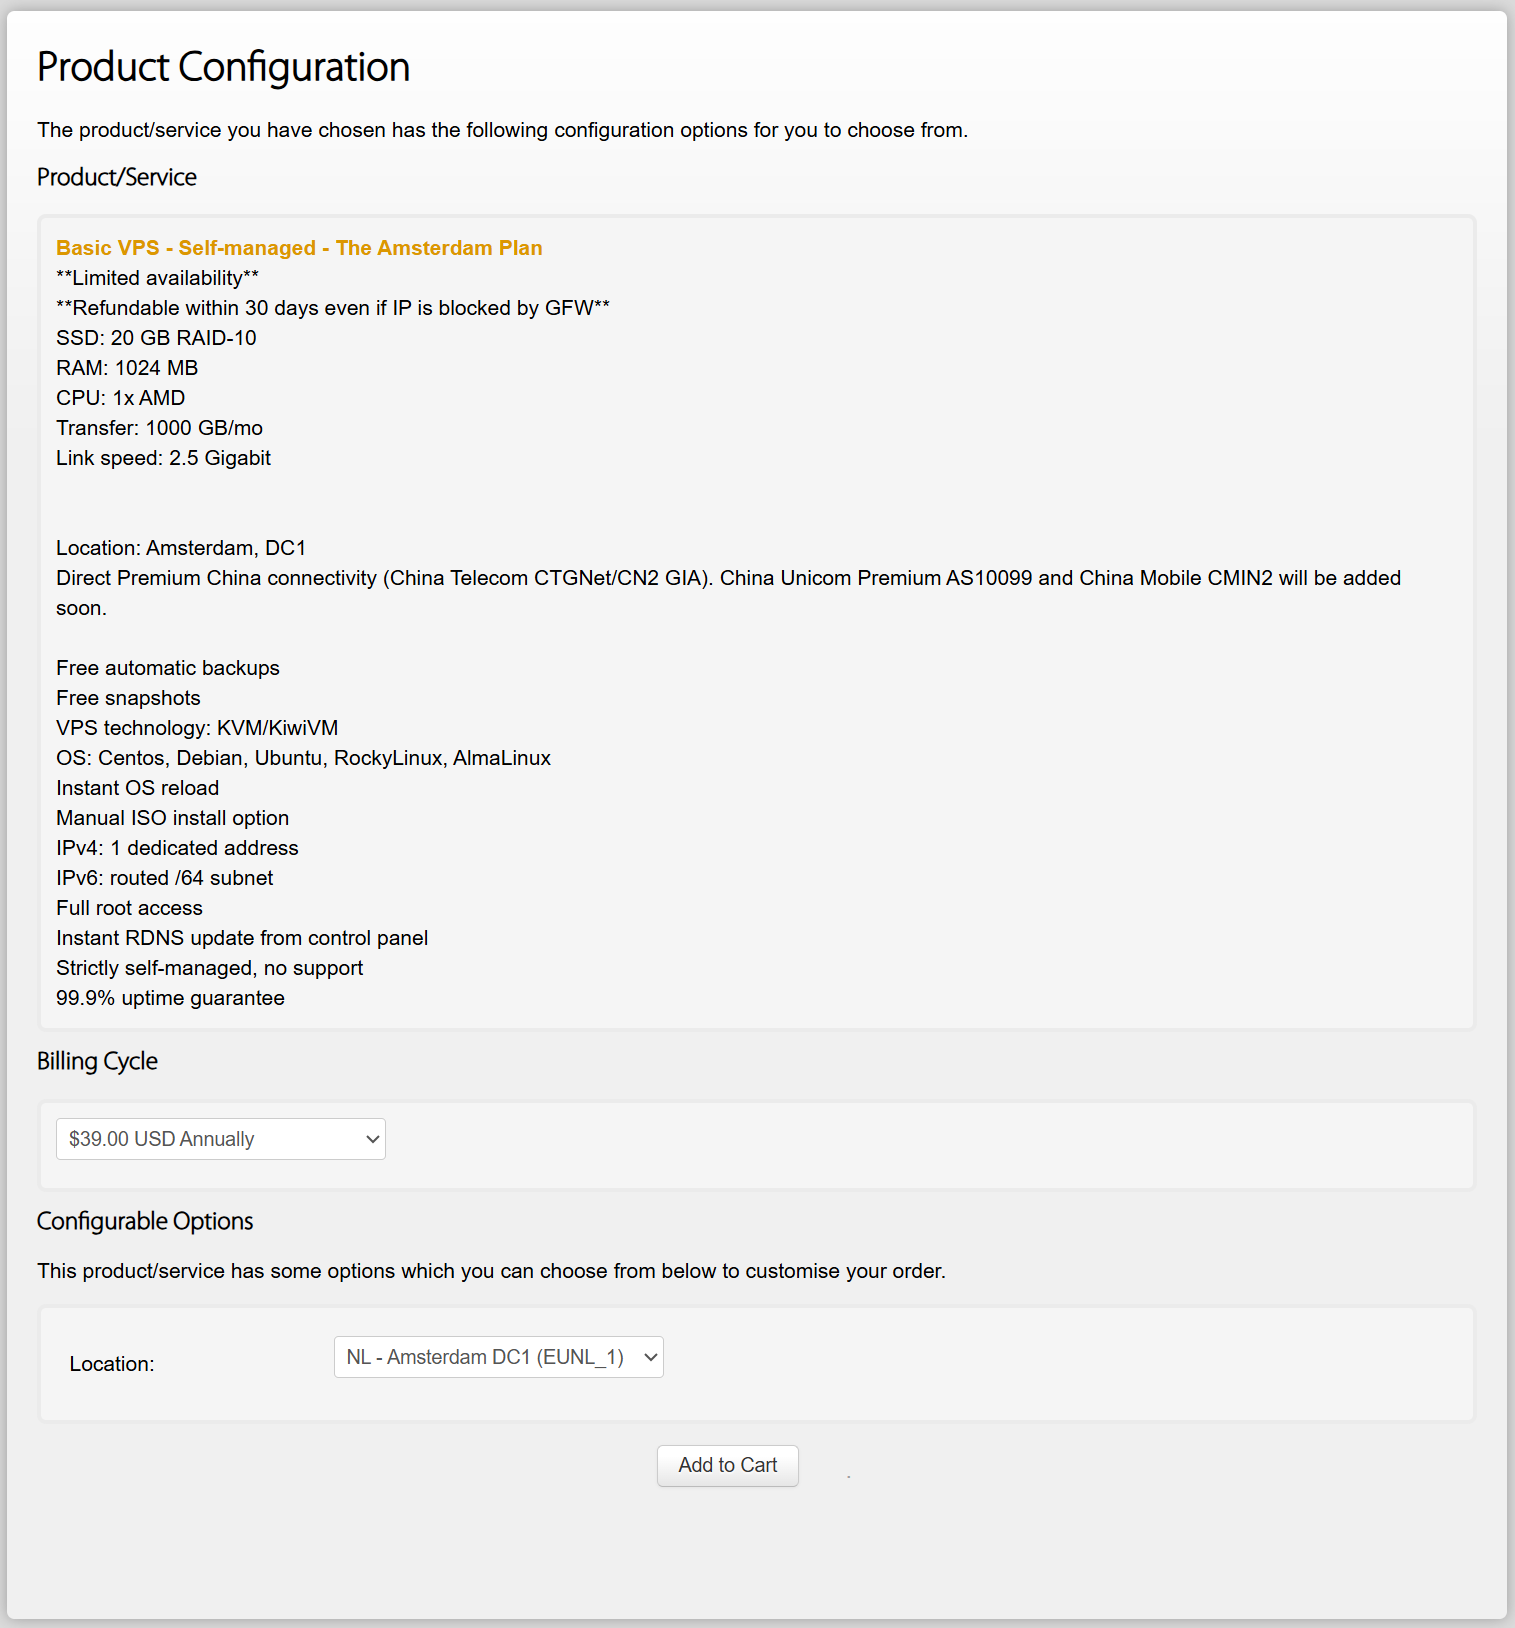Click the Free automatic backups line
The width and height of the screenshot is (1515, 1628).
point(168,668)
